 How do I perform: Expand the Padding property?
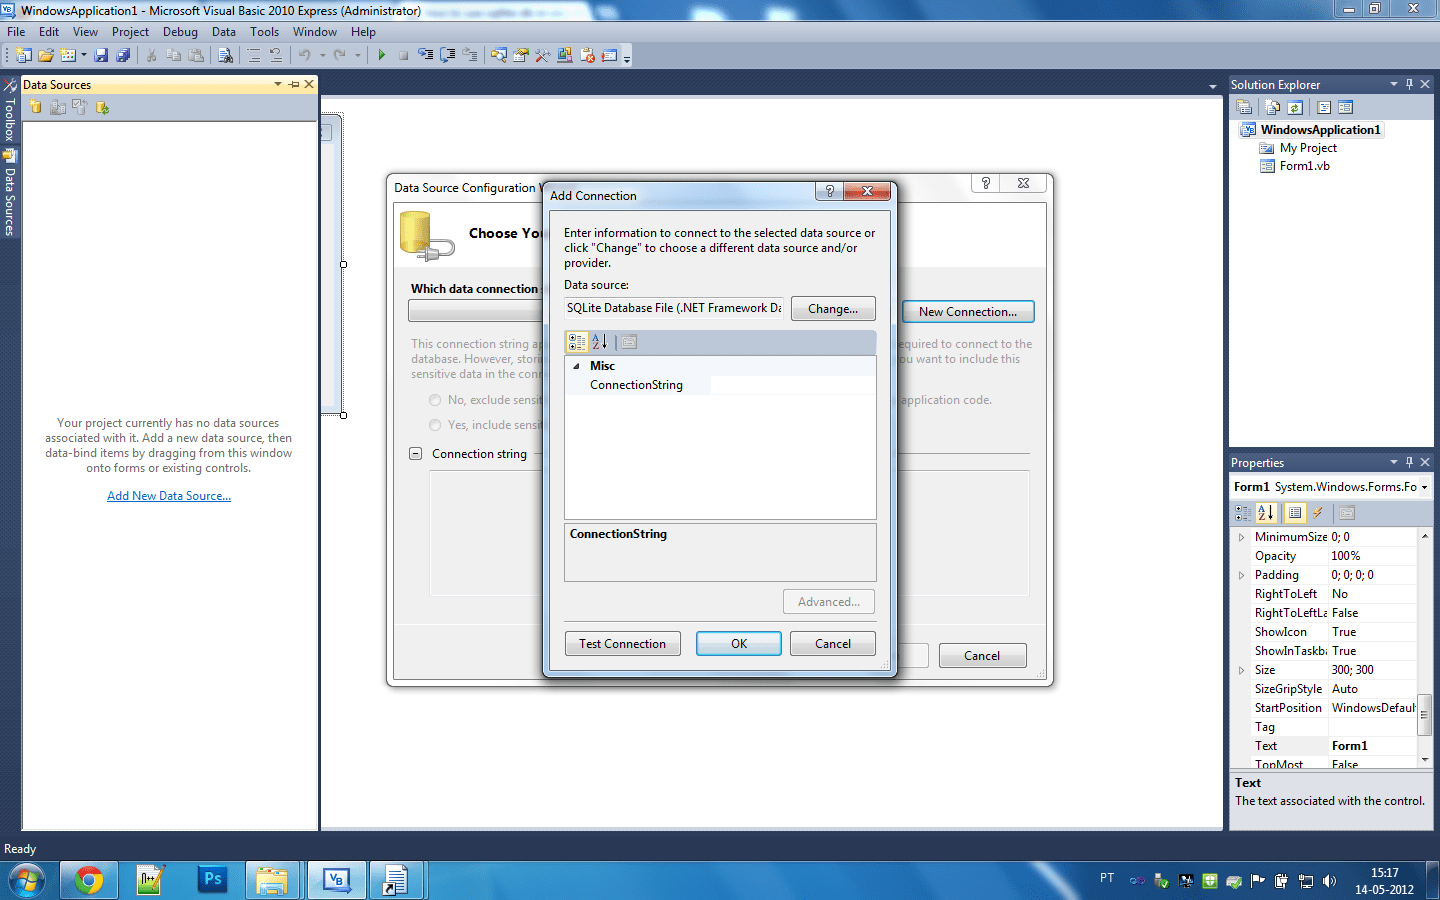click(1242, 575)
